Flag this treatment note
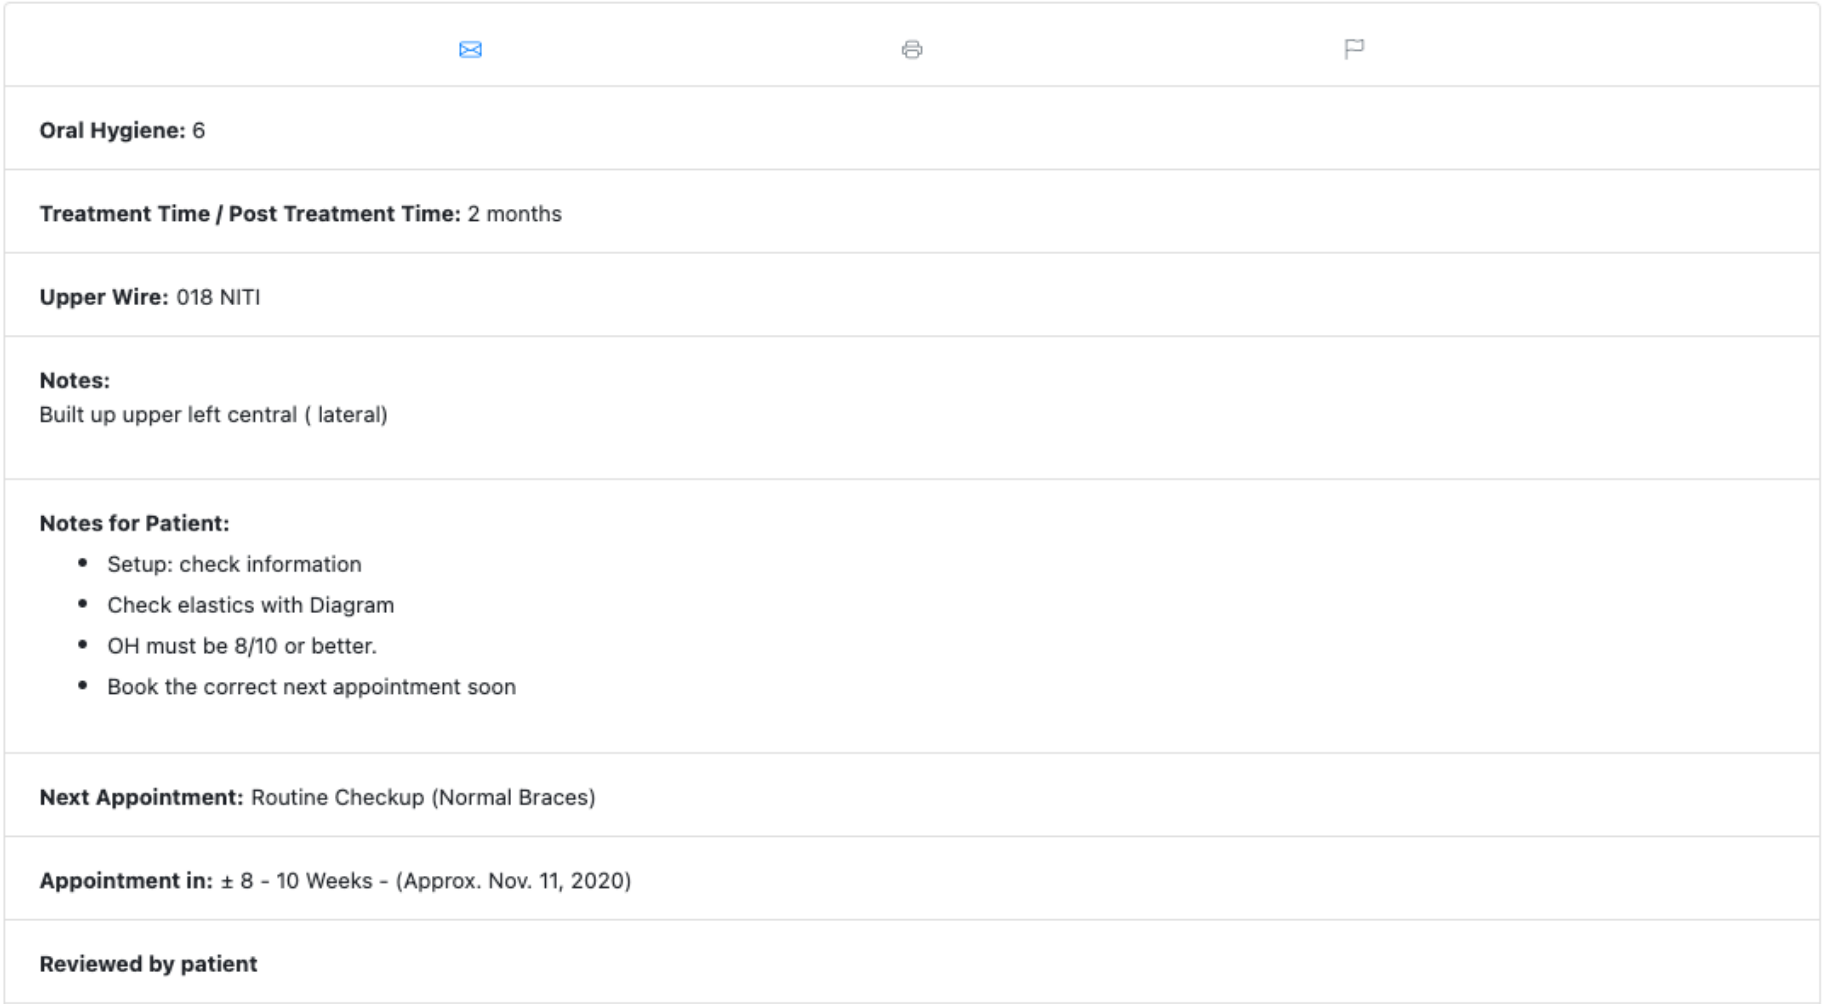Viewport: 1824px width, 1004px height. point(1354,49)
